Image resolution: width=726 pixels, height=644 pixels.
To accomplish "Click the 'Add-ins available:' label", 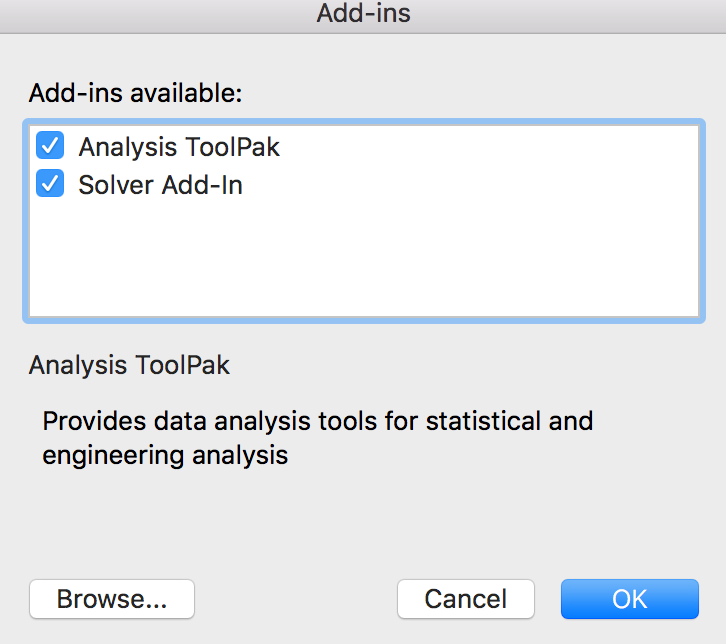I will point(136,93).
